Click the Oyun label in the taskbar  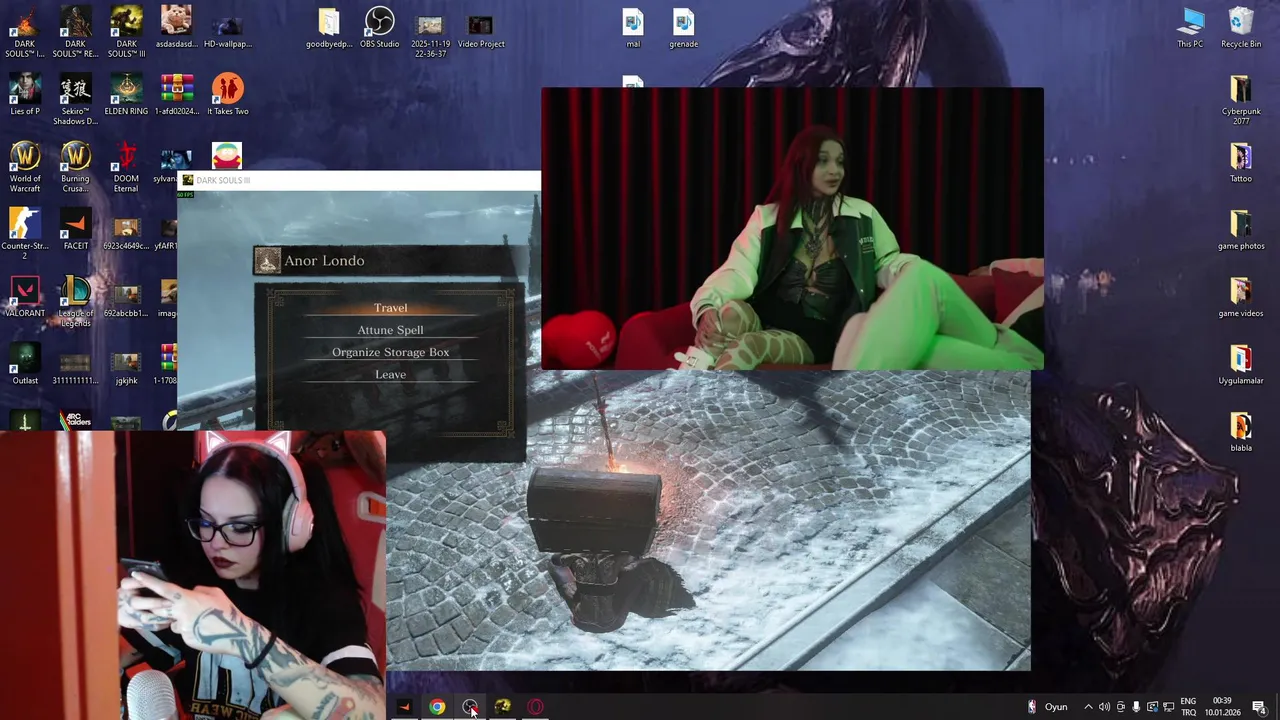[x=1056, y=707]
